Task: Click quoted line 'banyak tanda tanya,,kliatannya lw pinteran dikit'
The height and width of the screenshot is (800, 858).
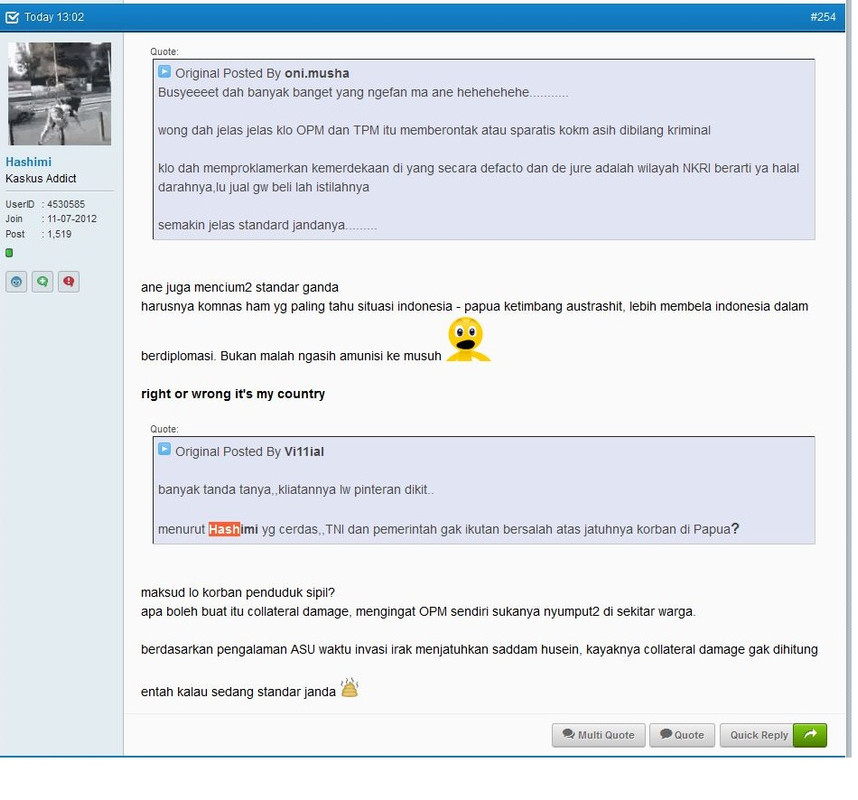Action: [296, 489]
